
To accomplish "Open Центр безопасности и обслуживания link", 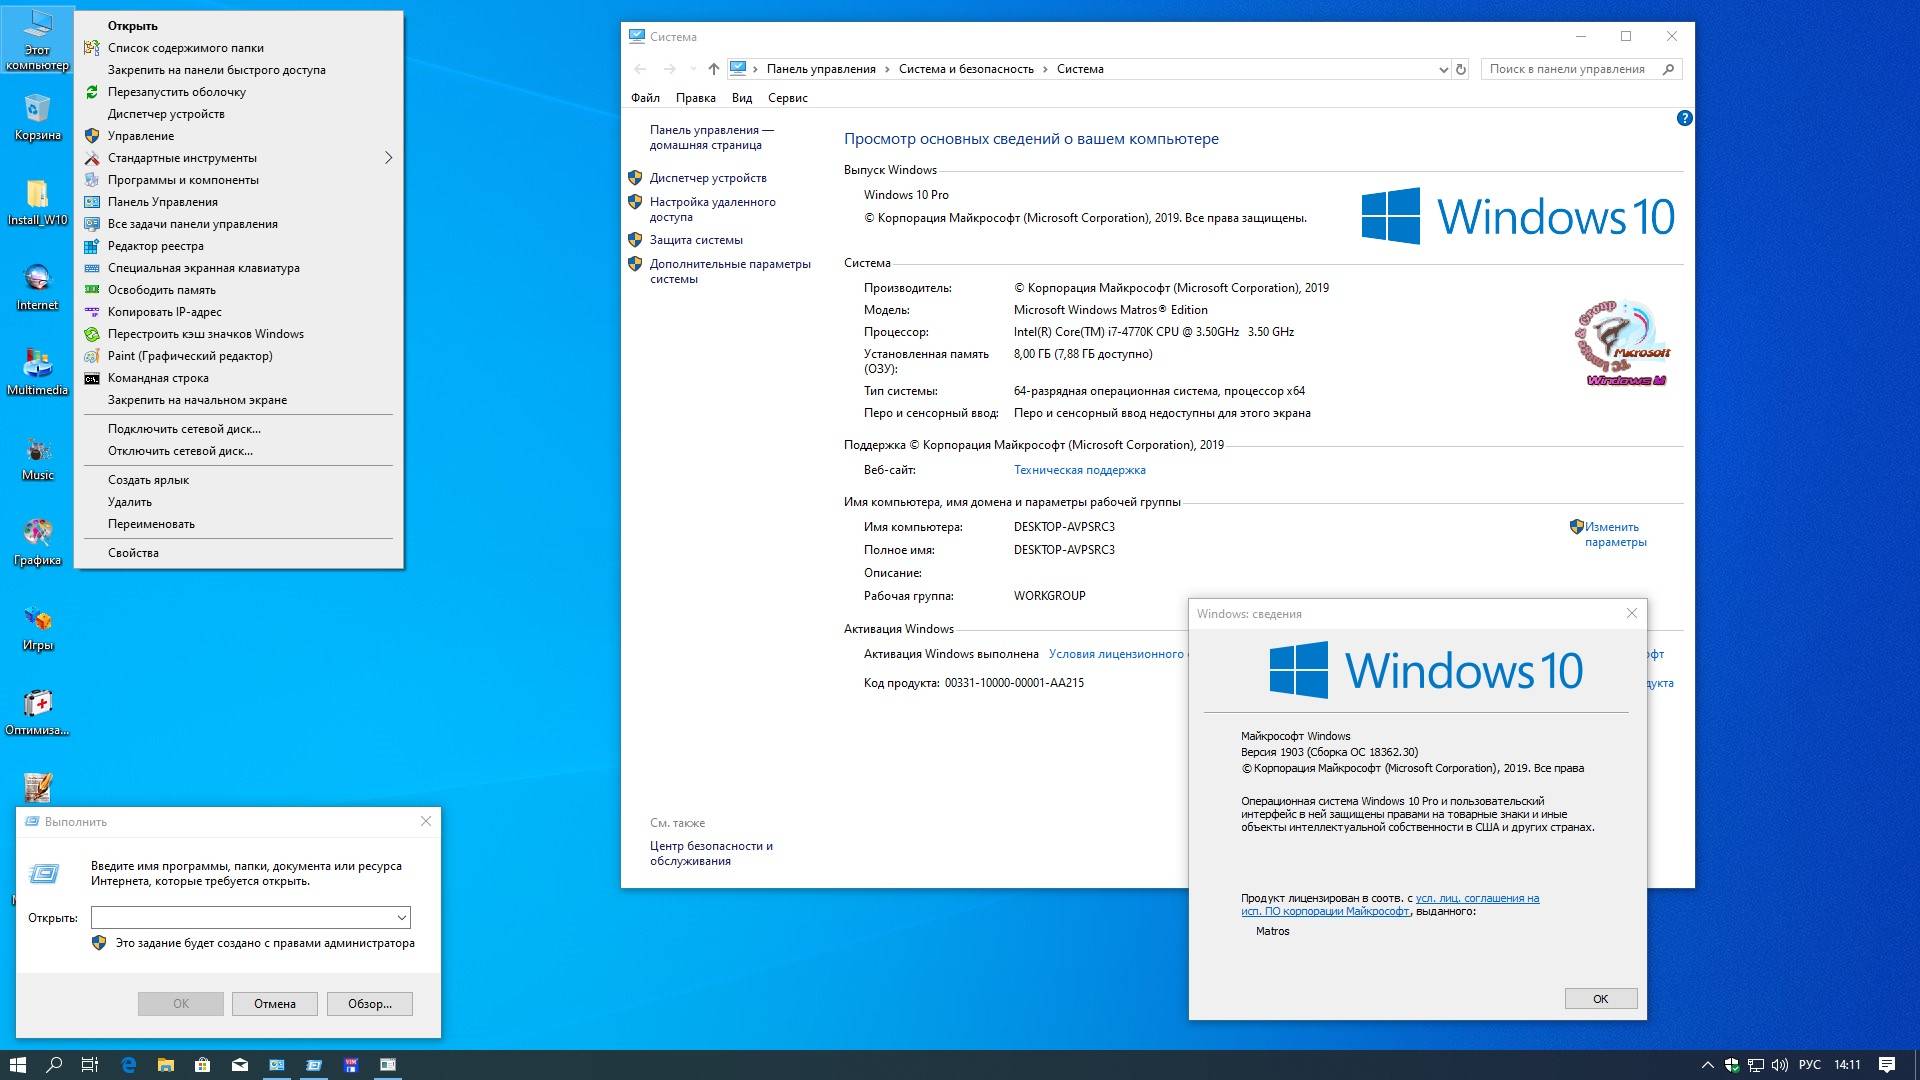I will click(711, 853).
